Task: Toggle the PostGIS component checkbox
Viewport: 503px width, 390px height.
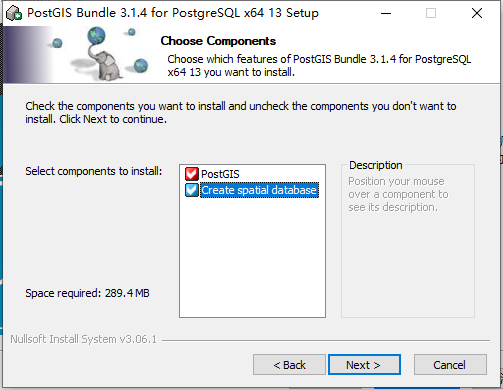Action: tap(192, 174)
